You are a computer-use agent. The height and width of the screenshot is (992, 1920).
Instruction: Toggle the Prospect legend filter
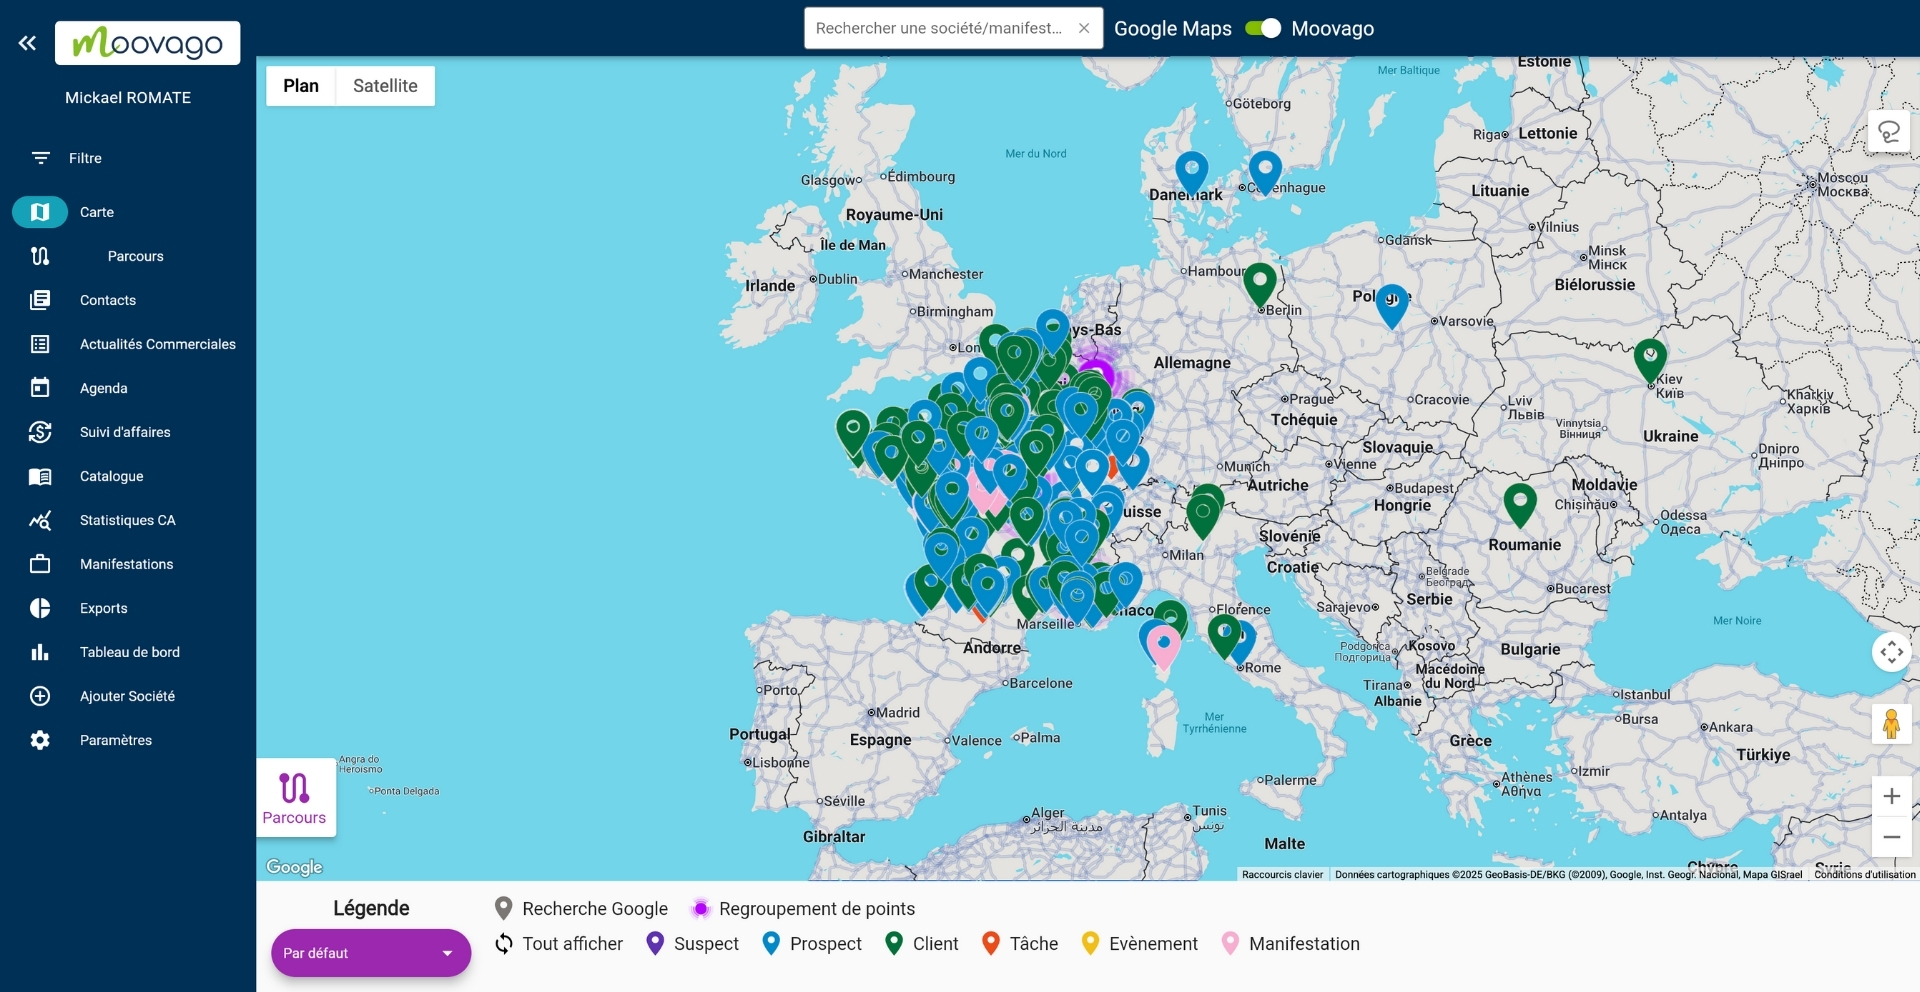811,943
